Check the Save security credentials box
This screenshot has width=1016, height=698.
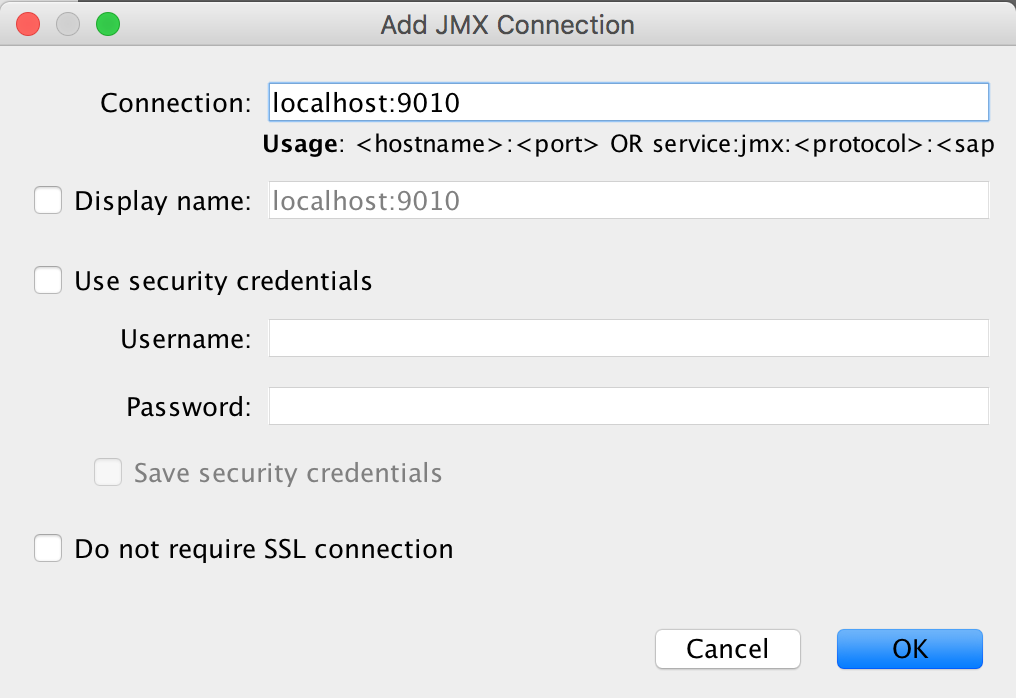pos(108,472)
